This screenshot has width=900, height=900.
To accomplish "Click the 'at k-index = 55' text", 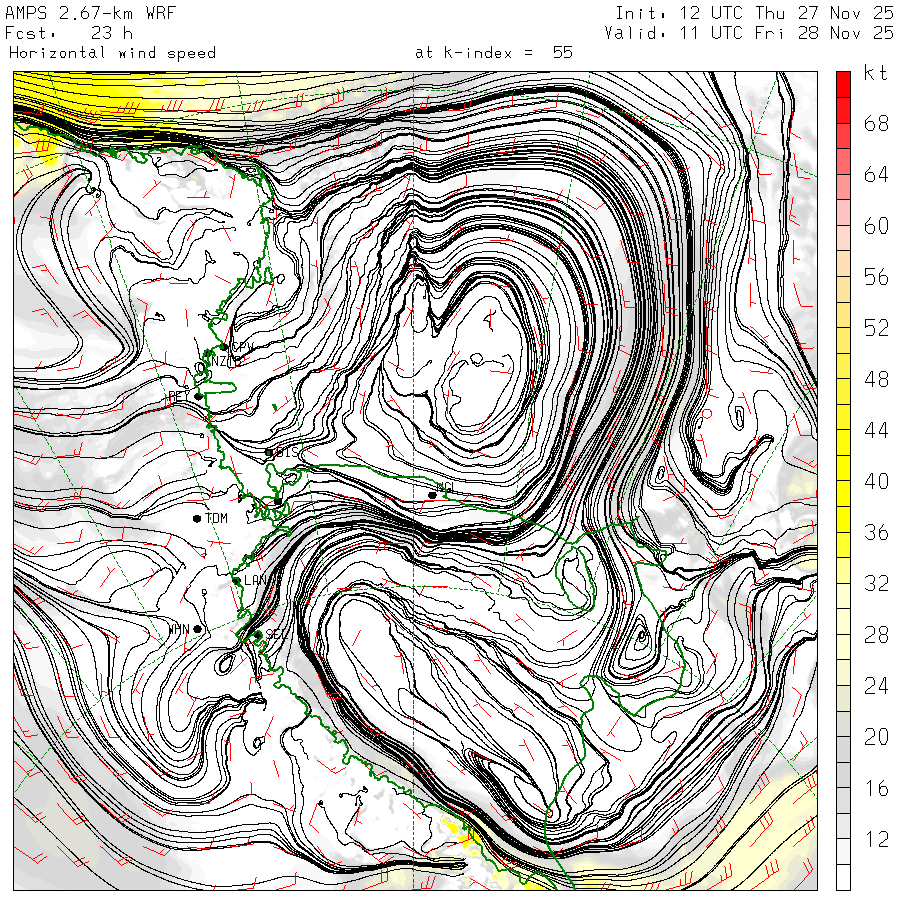I will click(494, 53).
